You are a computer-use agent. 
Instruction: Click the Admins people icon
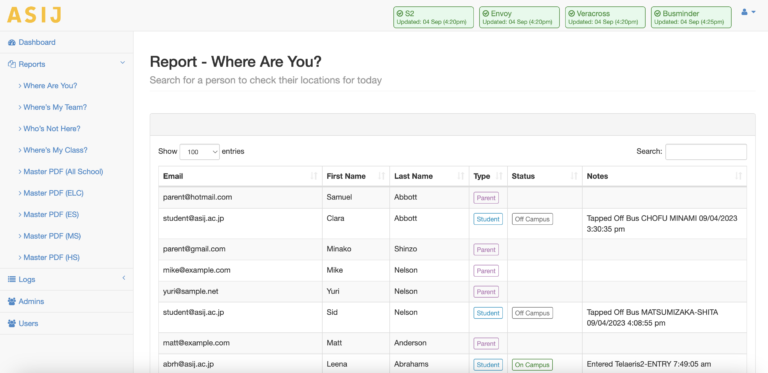[x=12, y=302]
